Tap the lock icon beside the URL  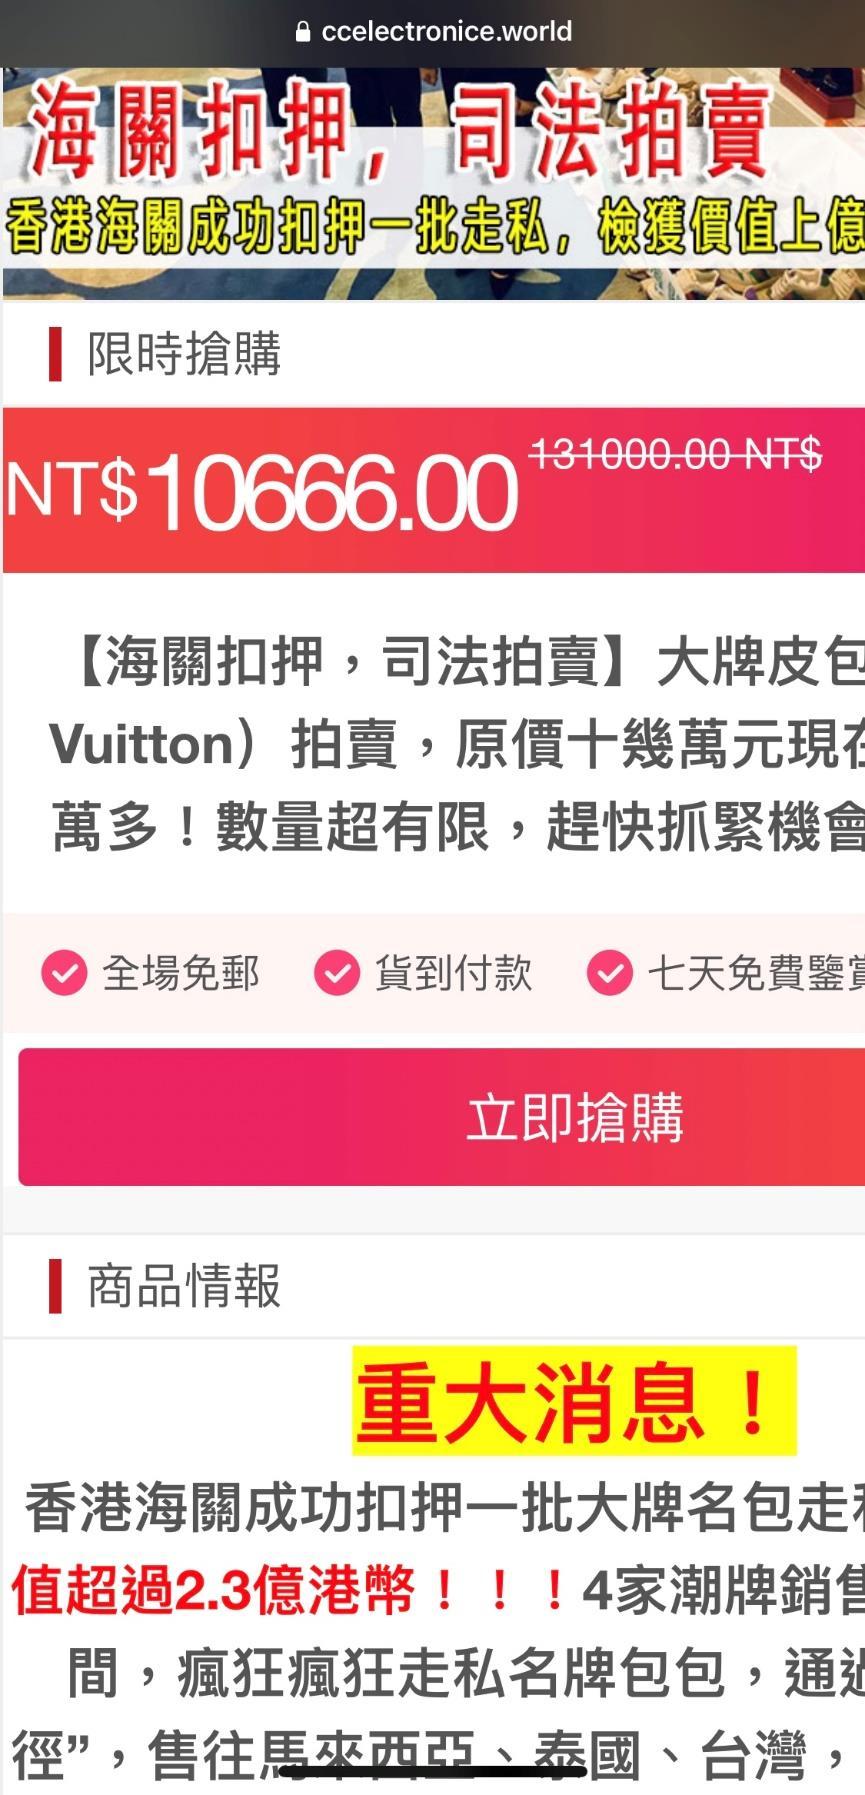[x=303, y=32]
